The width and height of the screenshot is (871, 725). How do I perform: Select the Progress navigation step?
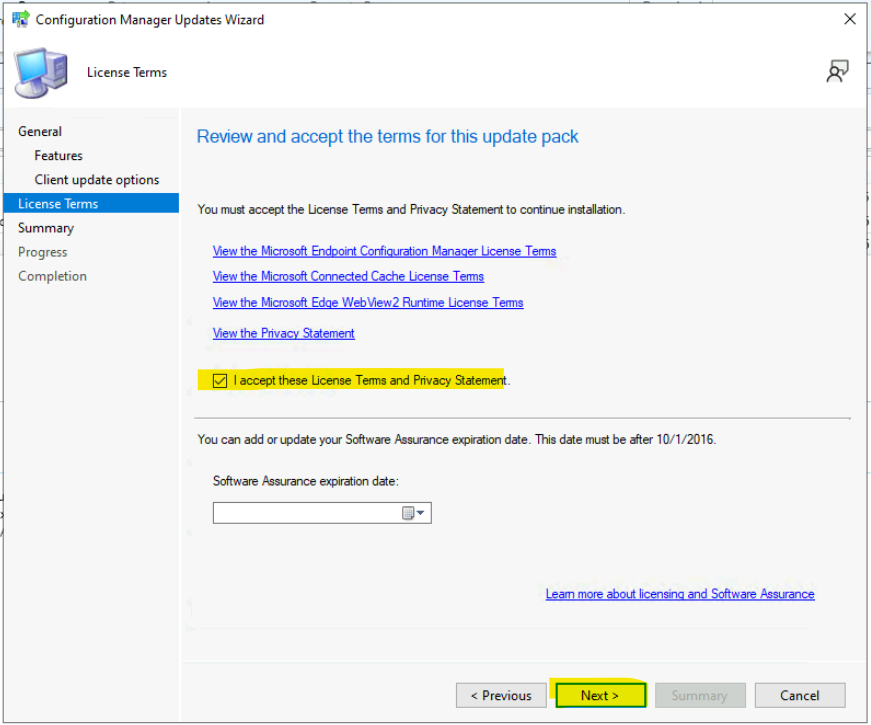coord(42,252)
